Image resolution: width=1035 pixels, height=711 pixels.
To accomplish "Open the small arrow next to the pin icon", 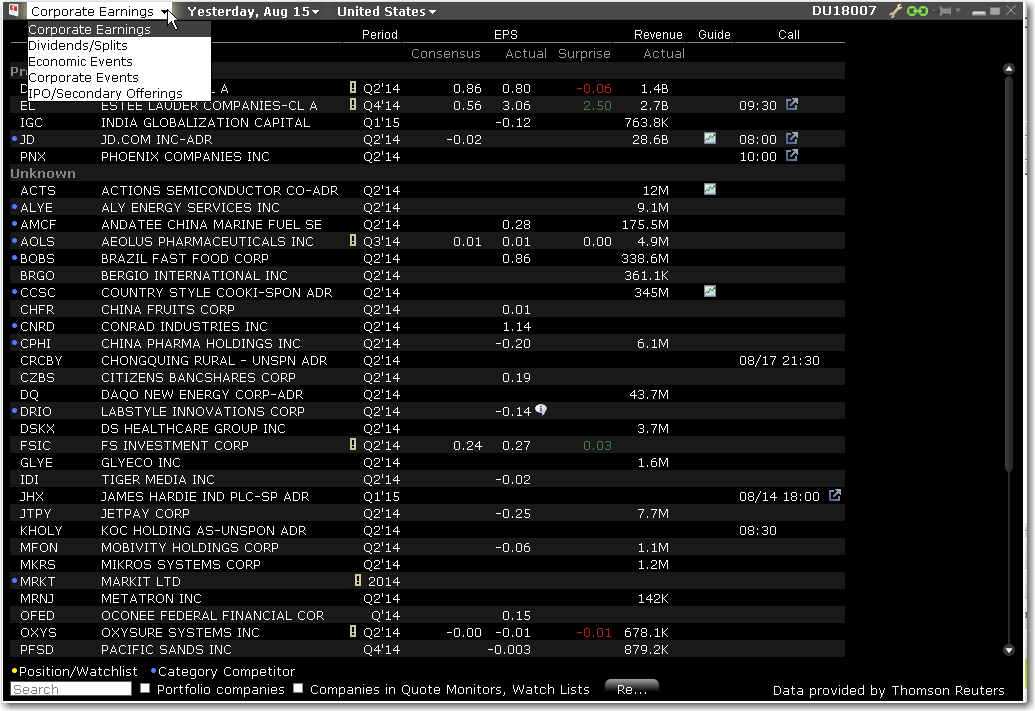I will 958,11.
